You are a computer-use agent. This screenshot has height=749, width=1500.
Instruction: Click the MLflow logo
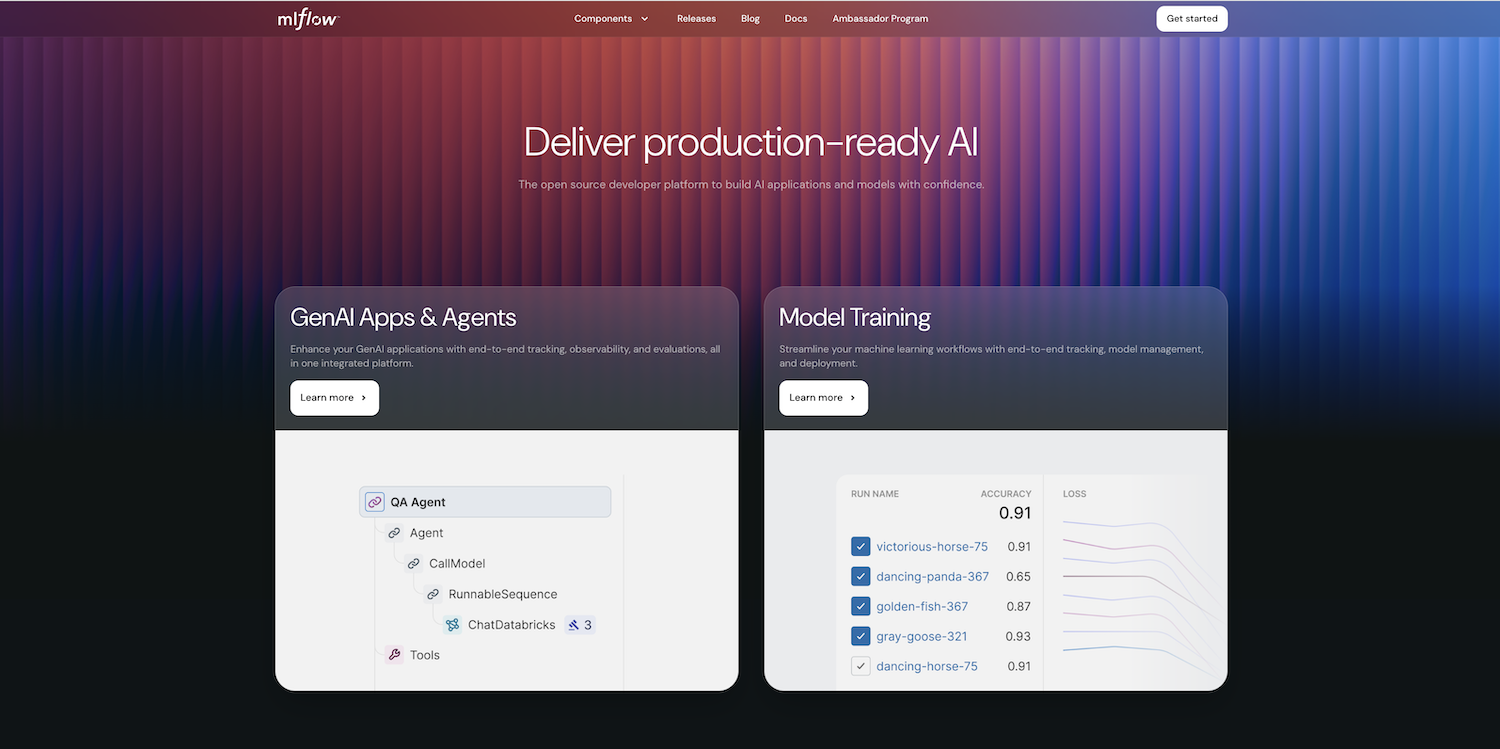click(x=308, y=19)
